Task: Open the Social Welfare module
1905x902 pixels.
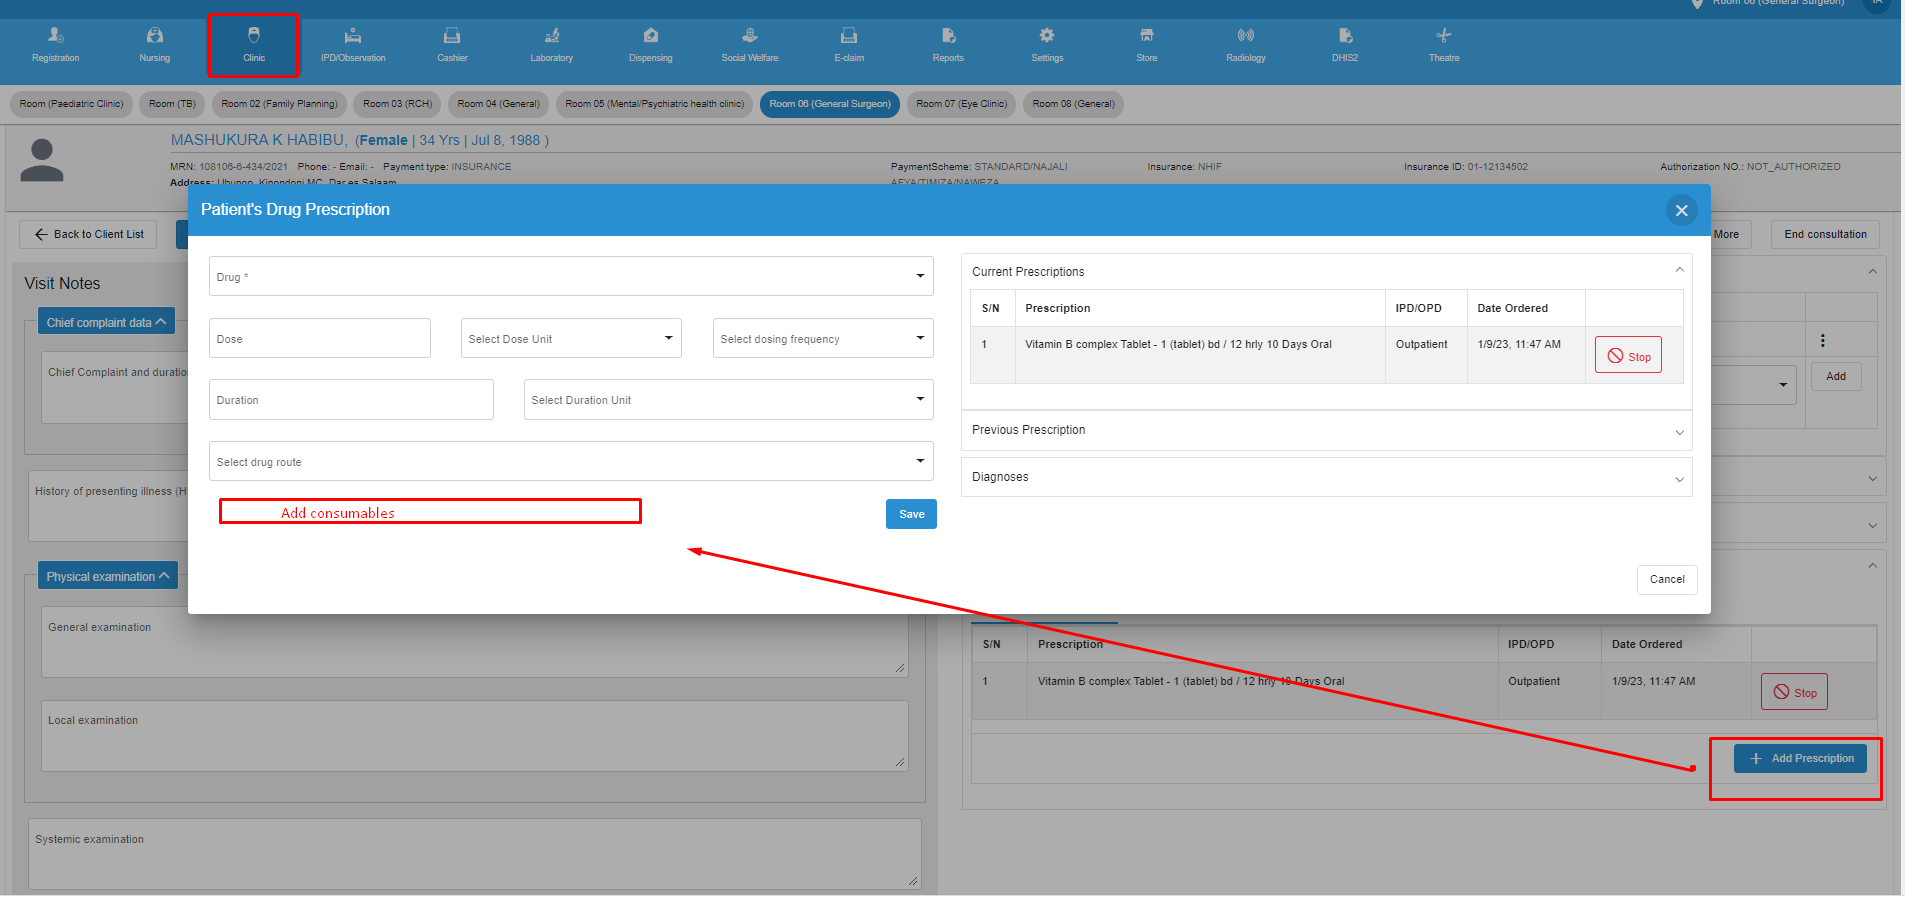Action: 748,45
